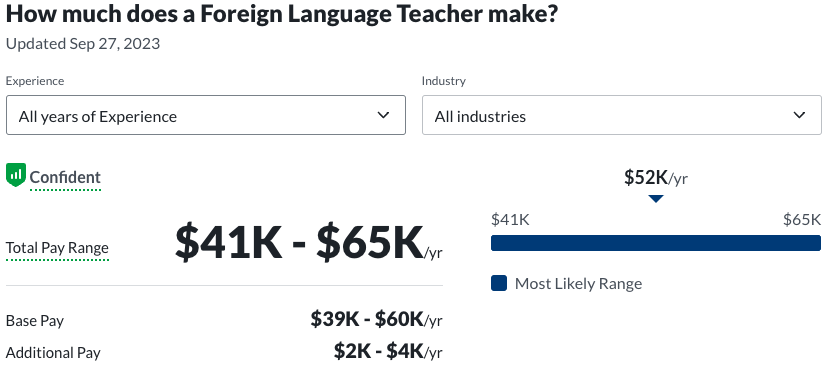Click the $41K minimum label above bar
This screenshot has width=829, height=379.
(510, 219)
